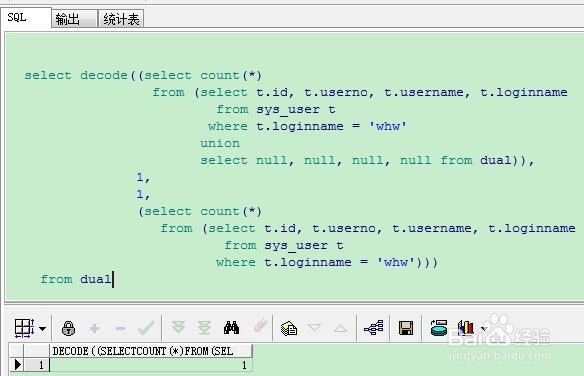Place cursor after 'from dual' in editor

[113, 279]
